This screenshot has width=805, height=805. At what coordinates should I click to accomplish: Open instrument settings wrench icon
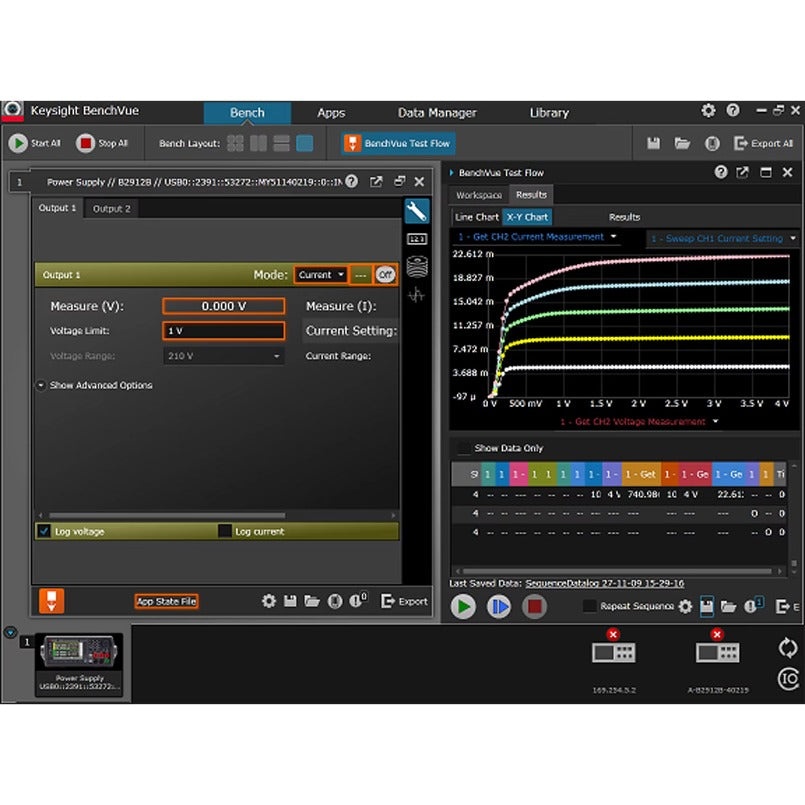(416, 211)
